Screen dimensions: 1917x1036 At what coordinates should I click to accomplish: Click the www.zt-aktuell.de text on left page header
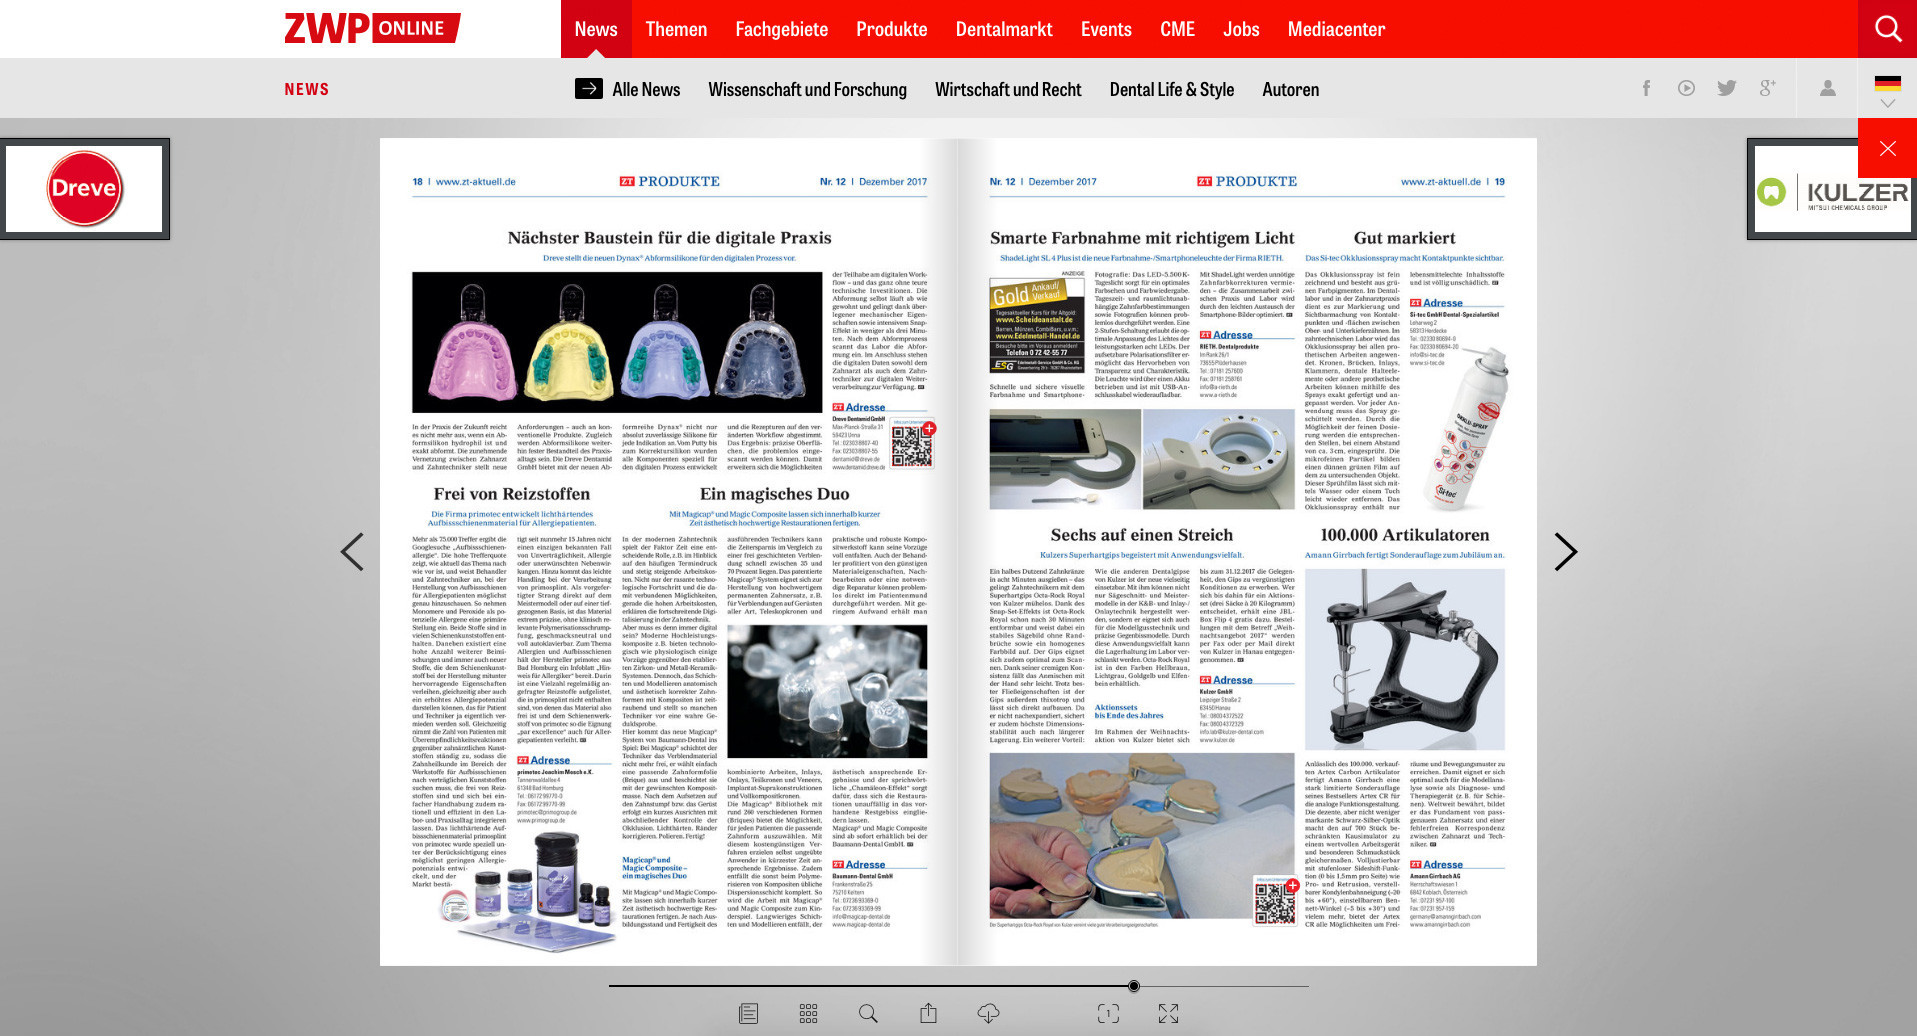[476, 182]
